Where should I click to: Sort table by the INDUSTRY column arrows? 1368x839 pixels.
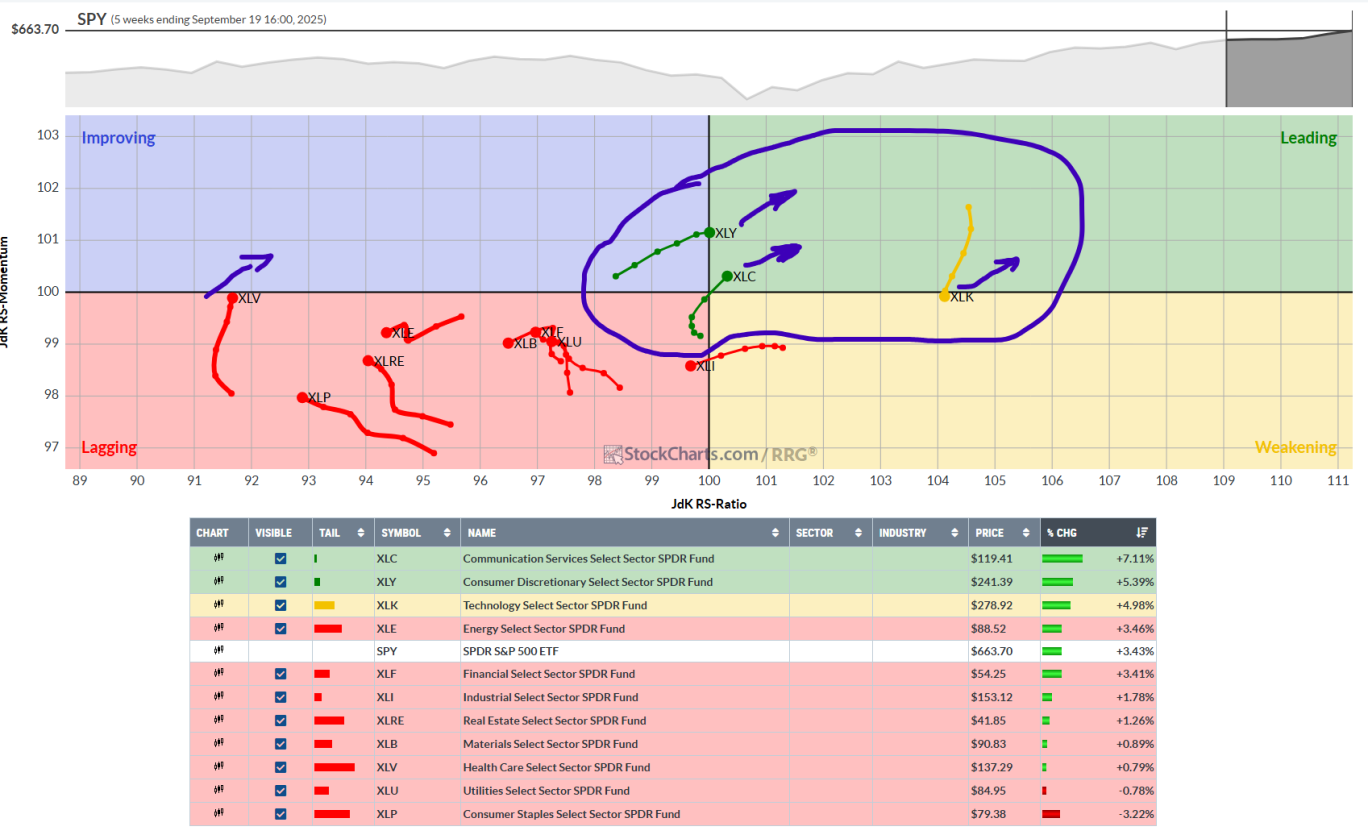(x=956, y=533)
